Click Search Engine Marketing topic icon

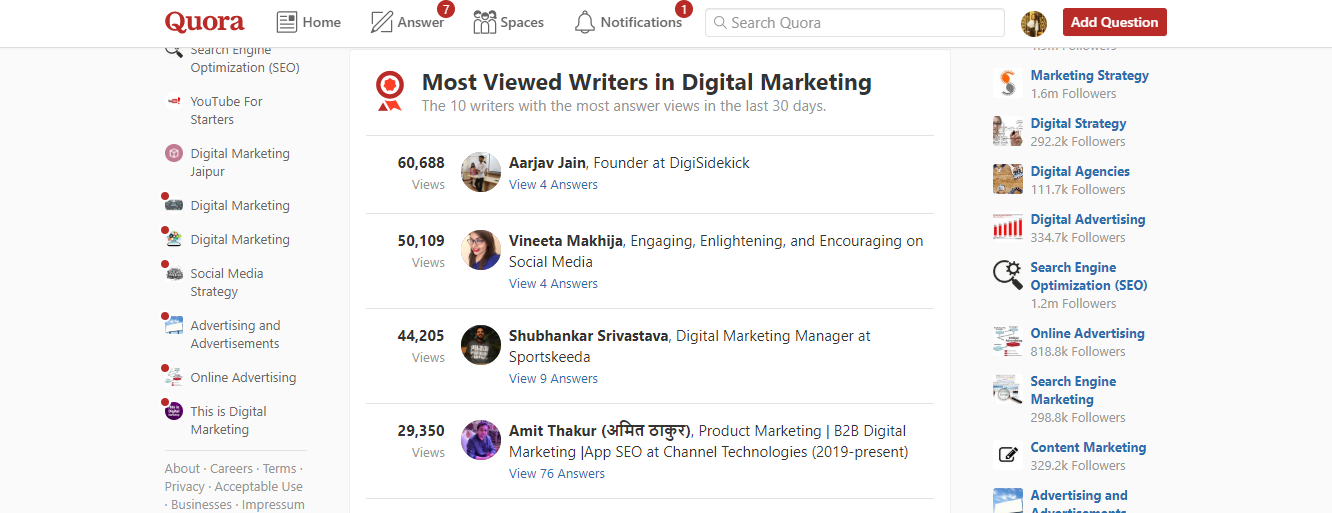1008,389
